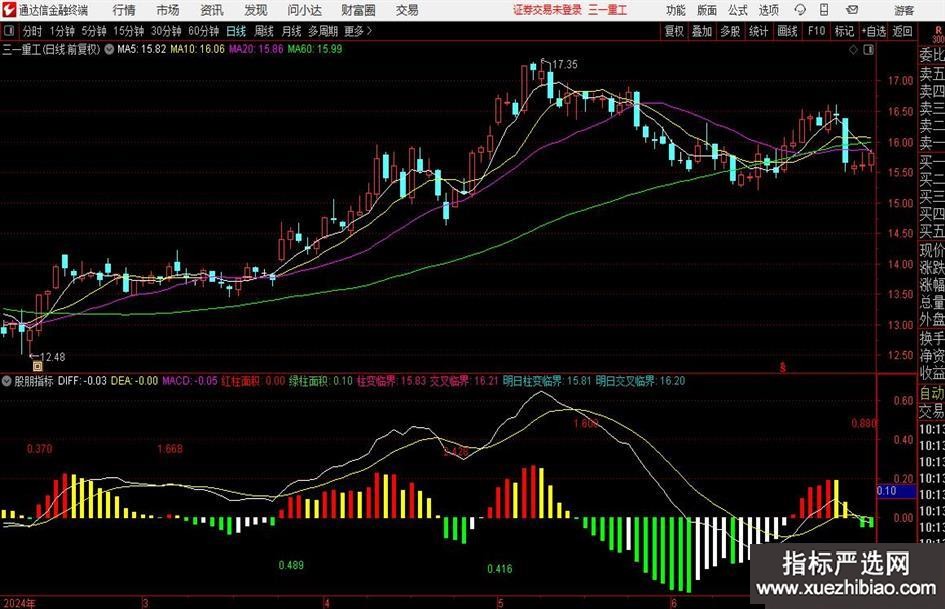Open the mail envelope icon
Image resolution: width=945 pixels, height=609 pixels.
[x=852, y=10]
